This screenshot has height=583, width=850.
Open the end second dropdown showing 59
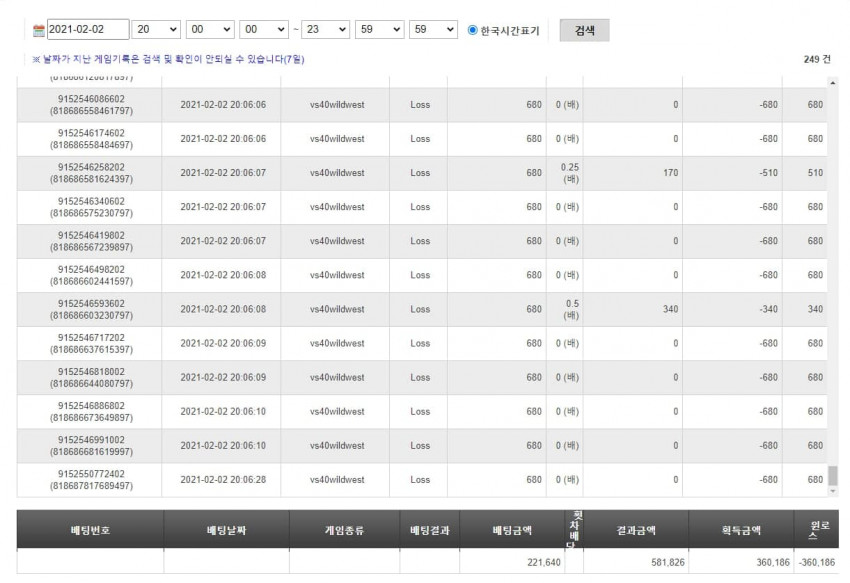tap(433, 29)
